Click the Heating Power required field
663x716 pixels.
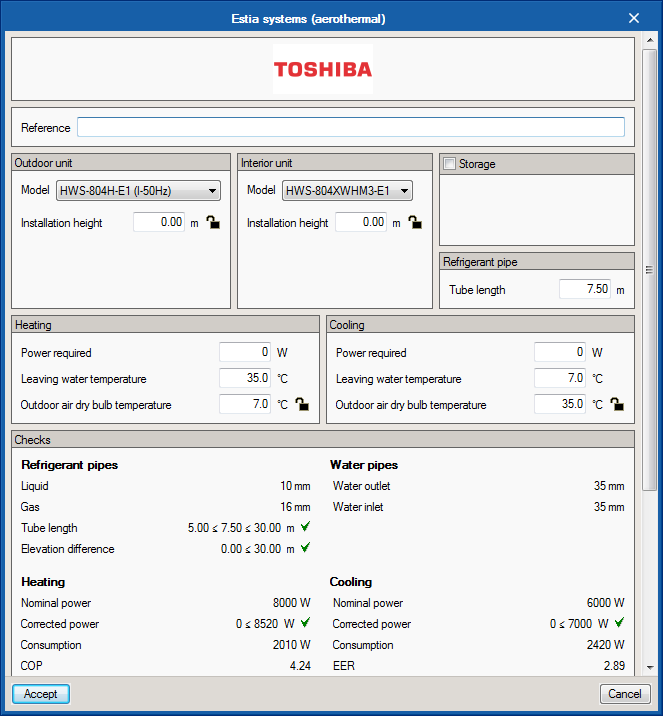tap(245, 352)
